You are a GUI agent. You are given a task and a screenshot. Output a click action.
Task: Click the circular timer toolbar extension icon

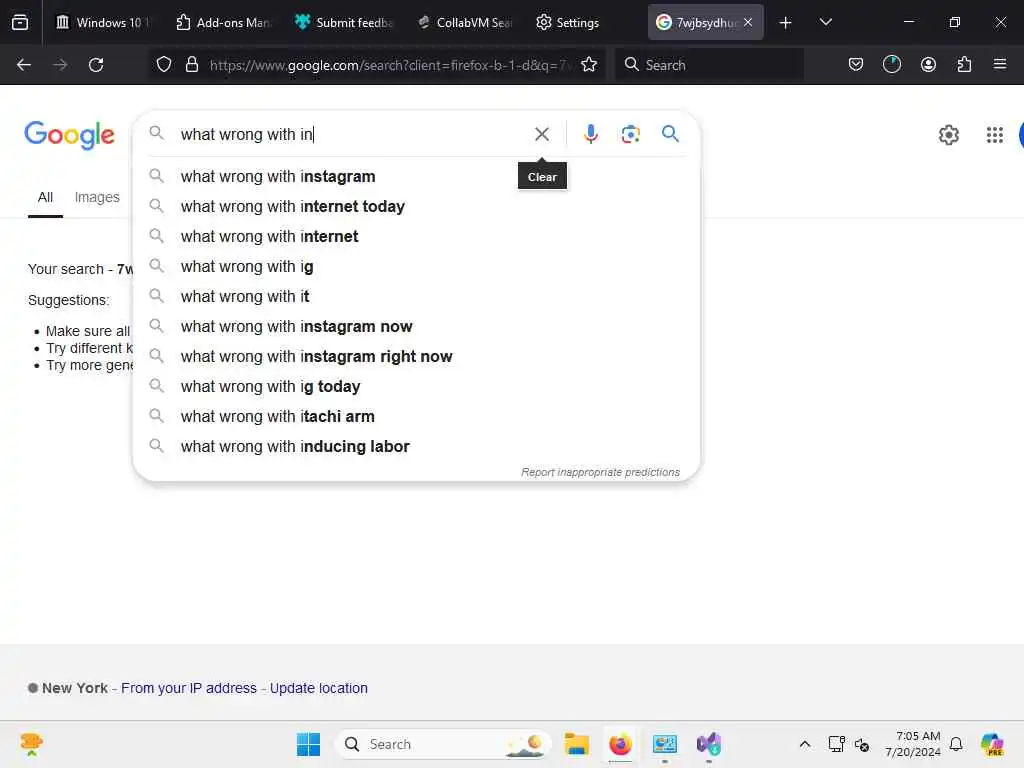[891, 65]
